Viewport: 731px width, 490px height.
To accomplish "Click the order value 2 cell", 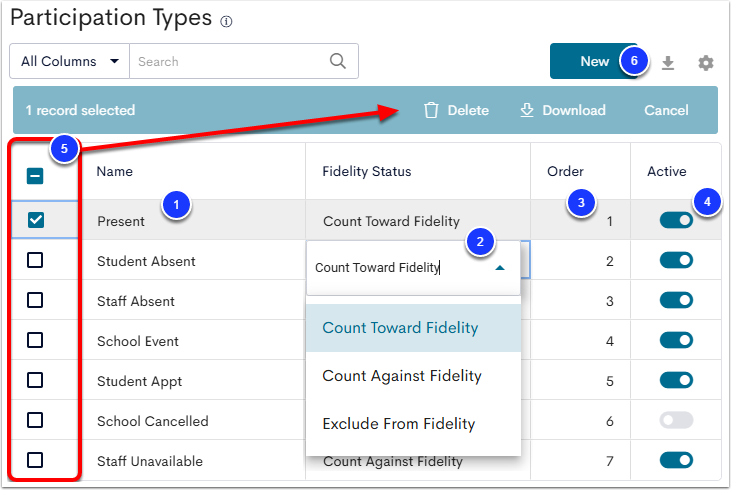I will point(580,261).
